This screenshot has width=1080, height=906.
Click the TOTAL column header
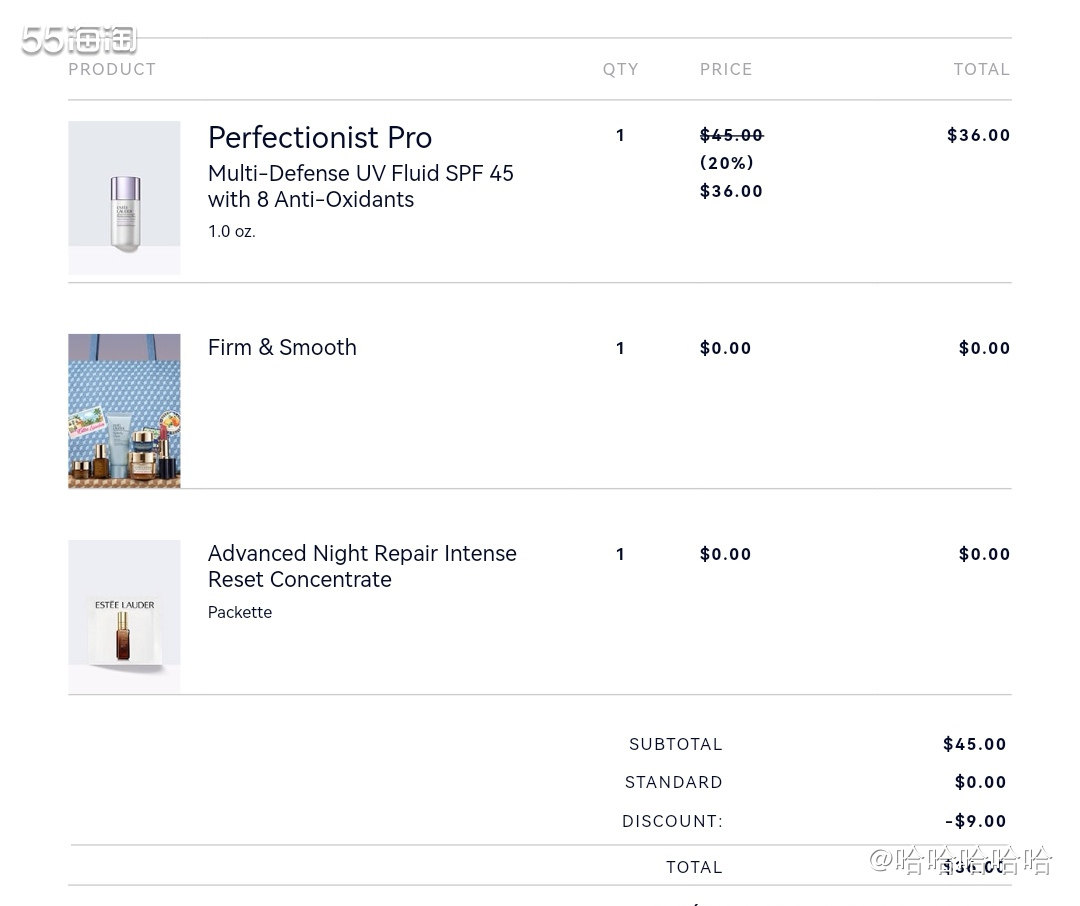click(x=982, y=70)
